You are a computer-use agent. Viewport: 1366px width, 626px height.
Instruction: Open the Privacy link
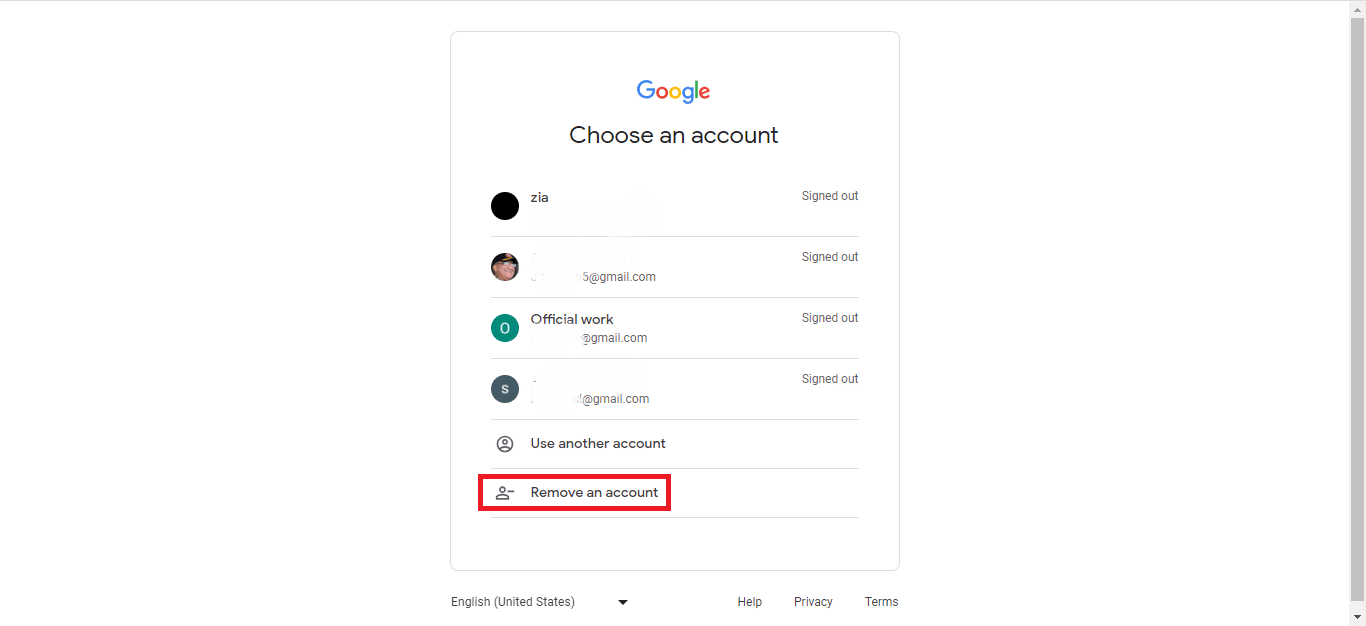pos(813,602)
